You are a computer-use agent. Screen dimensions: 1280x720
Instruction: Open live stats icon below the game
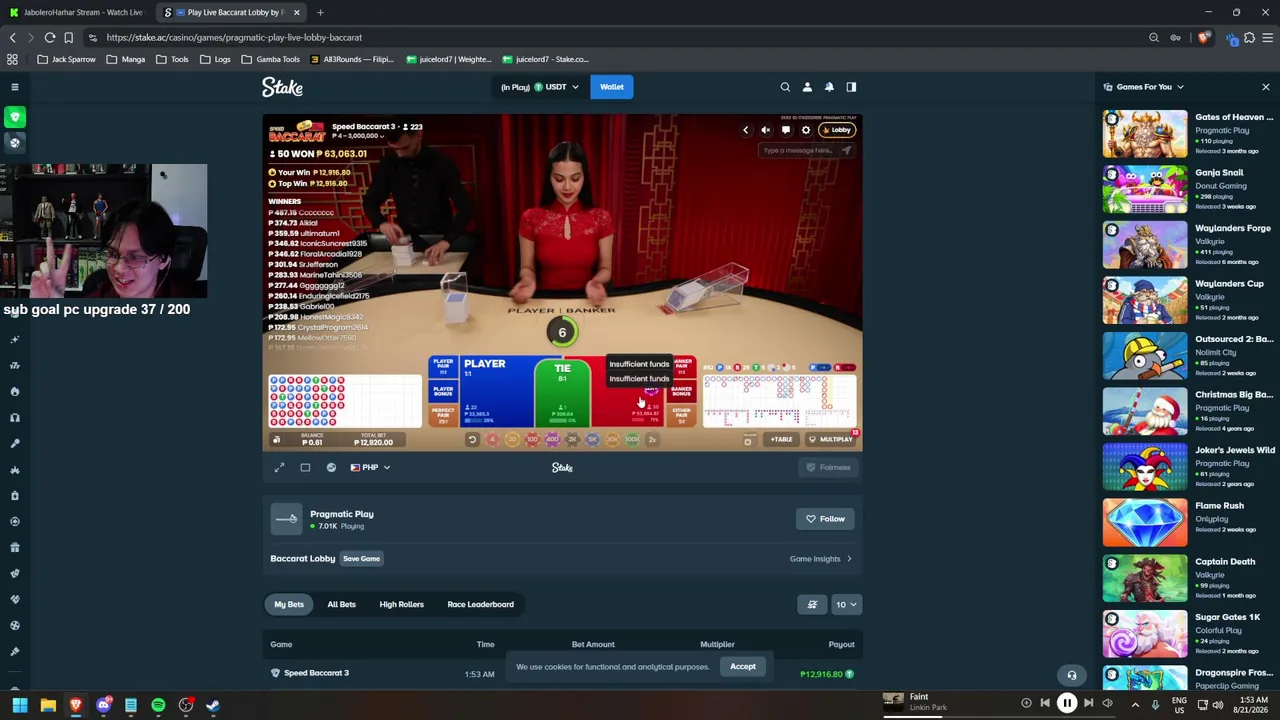point(331,467)
